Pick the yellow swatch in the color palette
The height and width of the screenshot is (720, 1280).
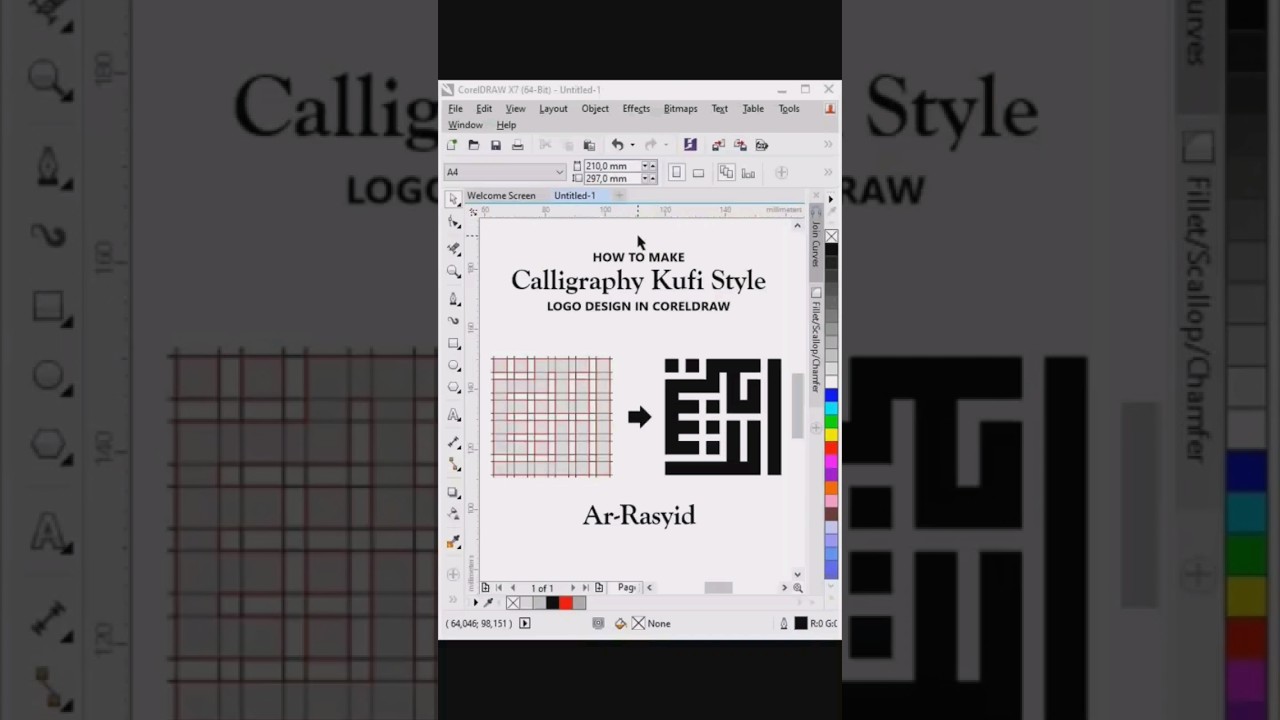pos(831,437)
